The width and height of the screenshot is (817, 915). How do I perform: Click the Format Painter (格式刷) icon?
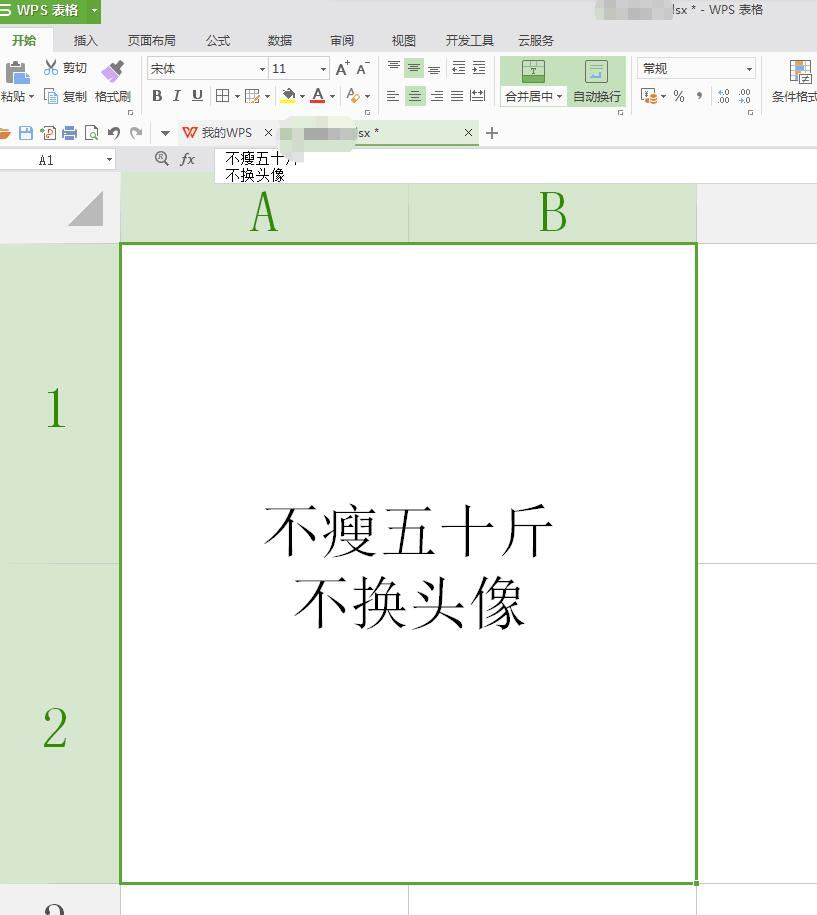pos(112,73)
